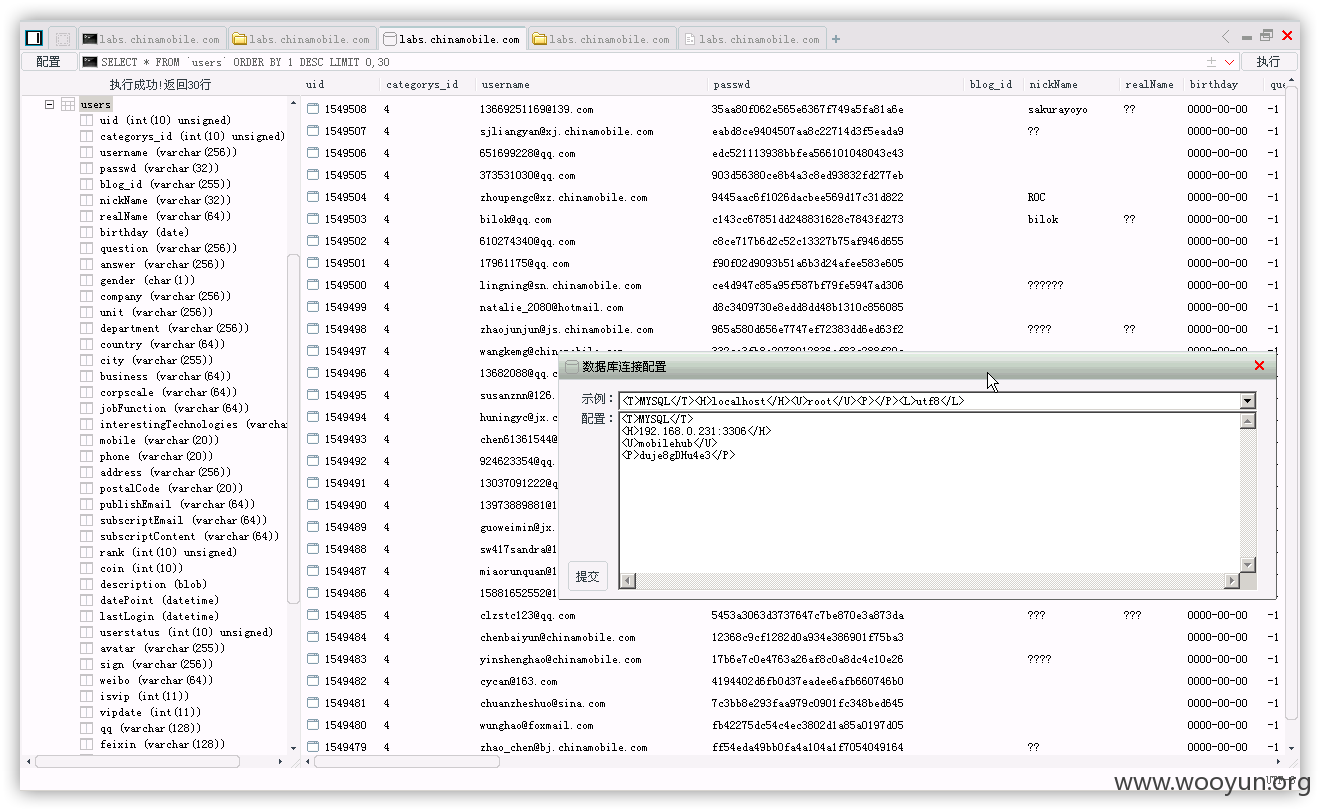This screenshot has height=811, width=1320.
Task: Pick the record icon for uid 1549483
Action: coord(313,659)
